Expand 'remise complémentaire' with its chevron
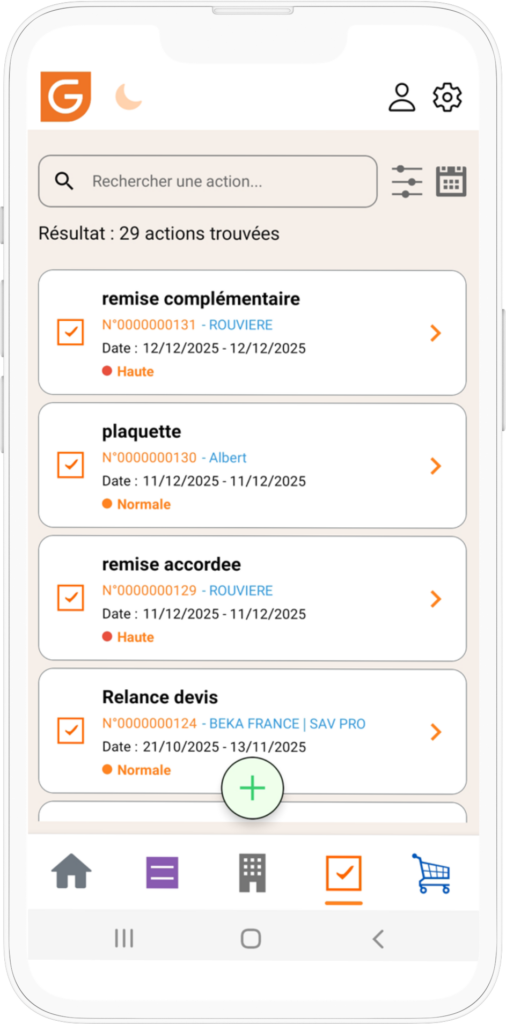The image size is (506, 1024). (x=435, y=333)
